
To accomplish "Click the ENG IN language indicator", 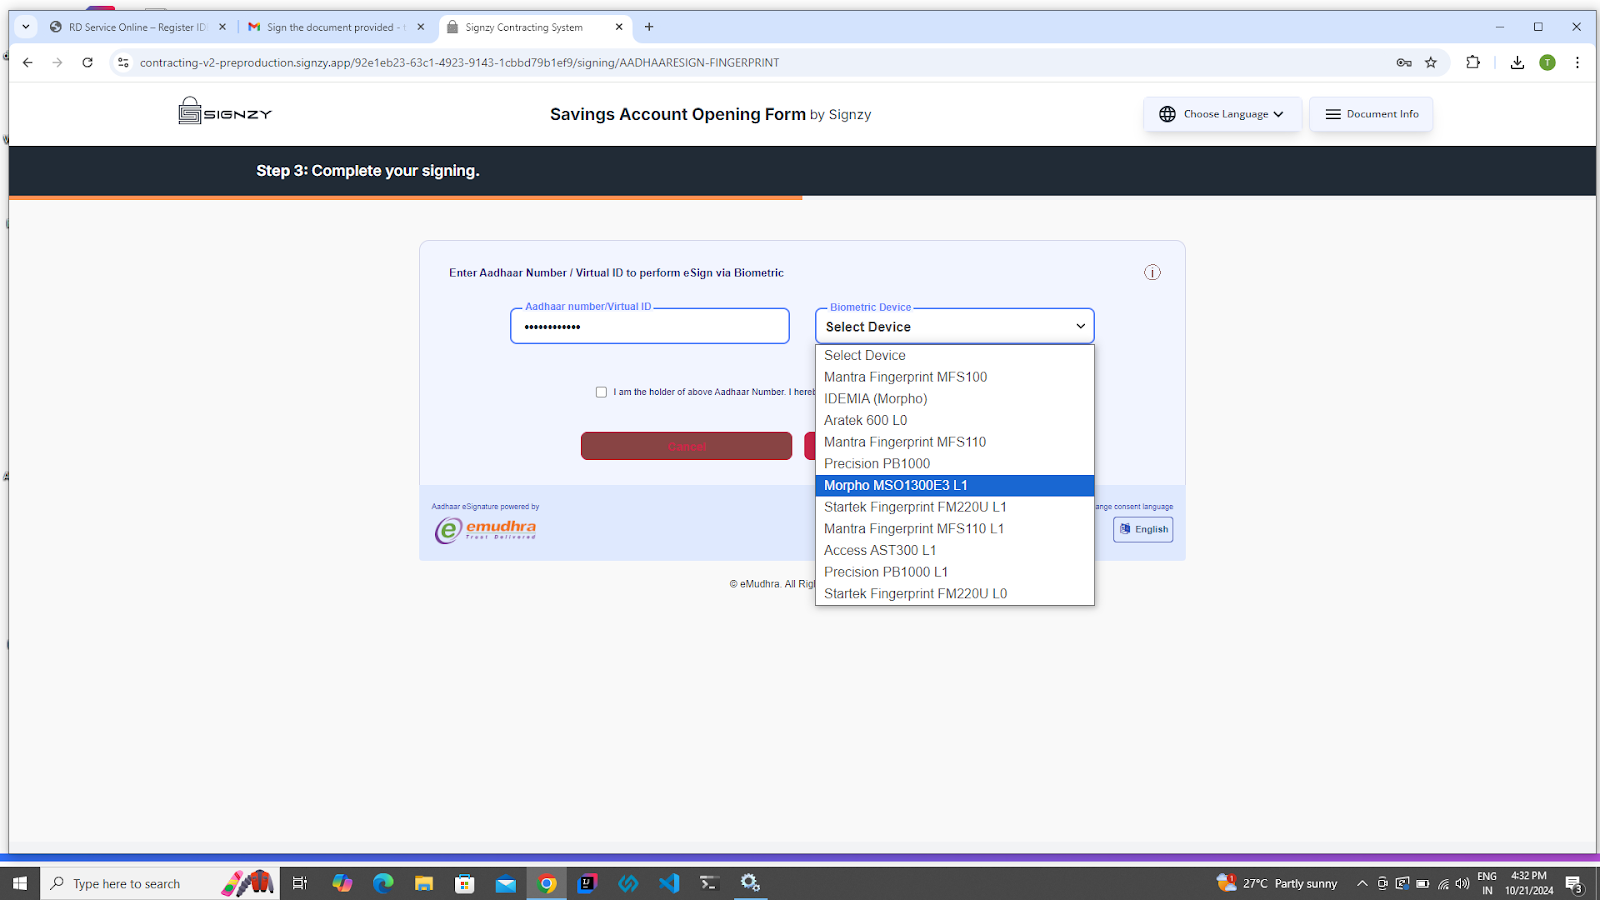I will click(x=1487, y=883).
